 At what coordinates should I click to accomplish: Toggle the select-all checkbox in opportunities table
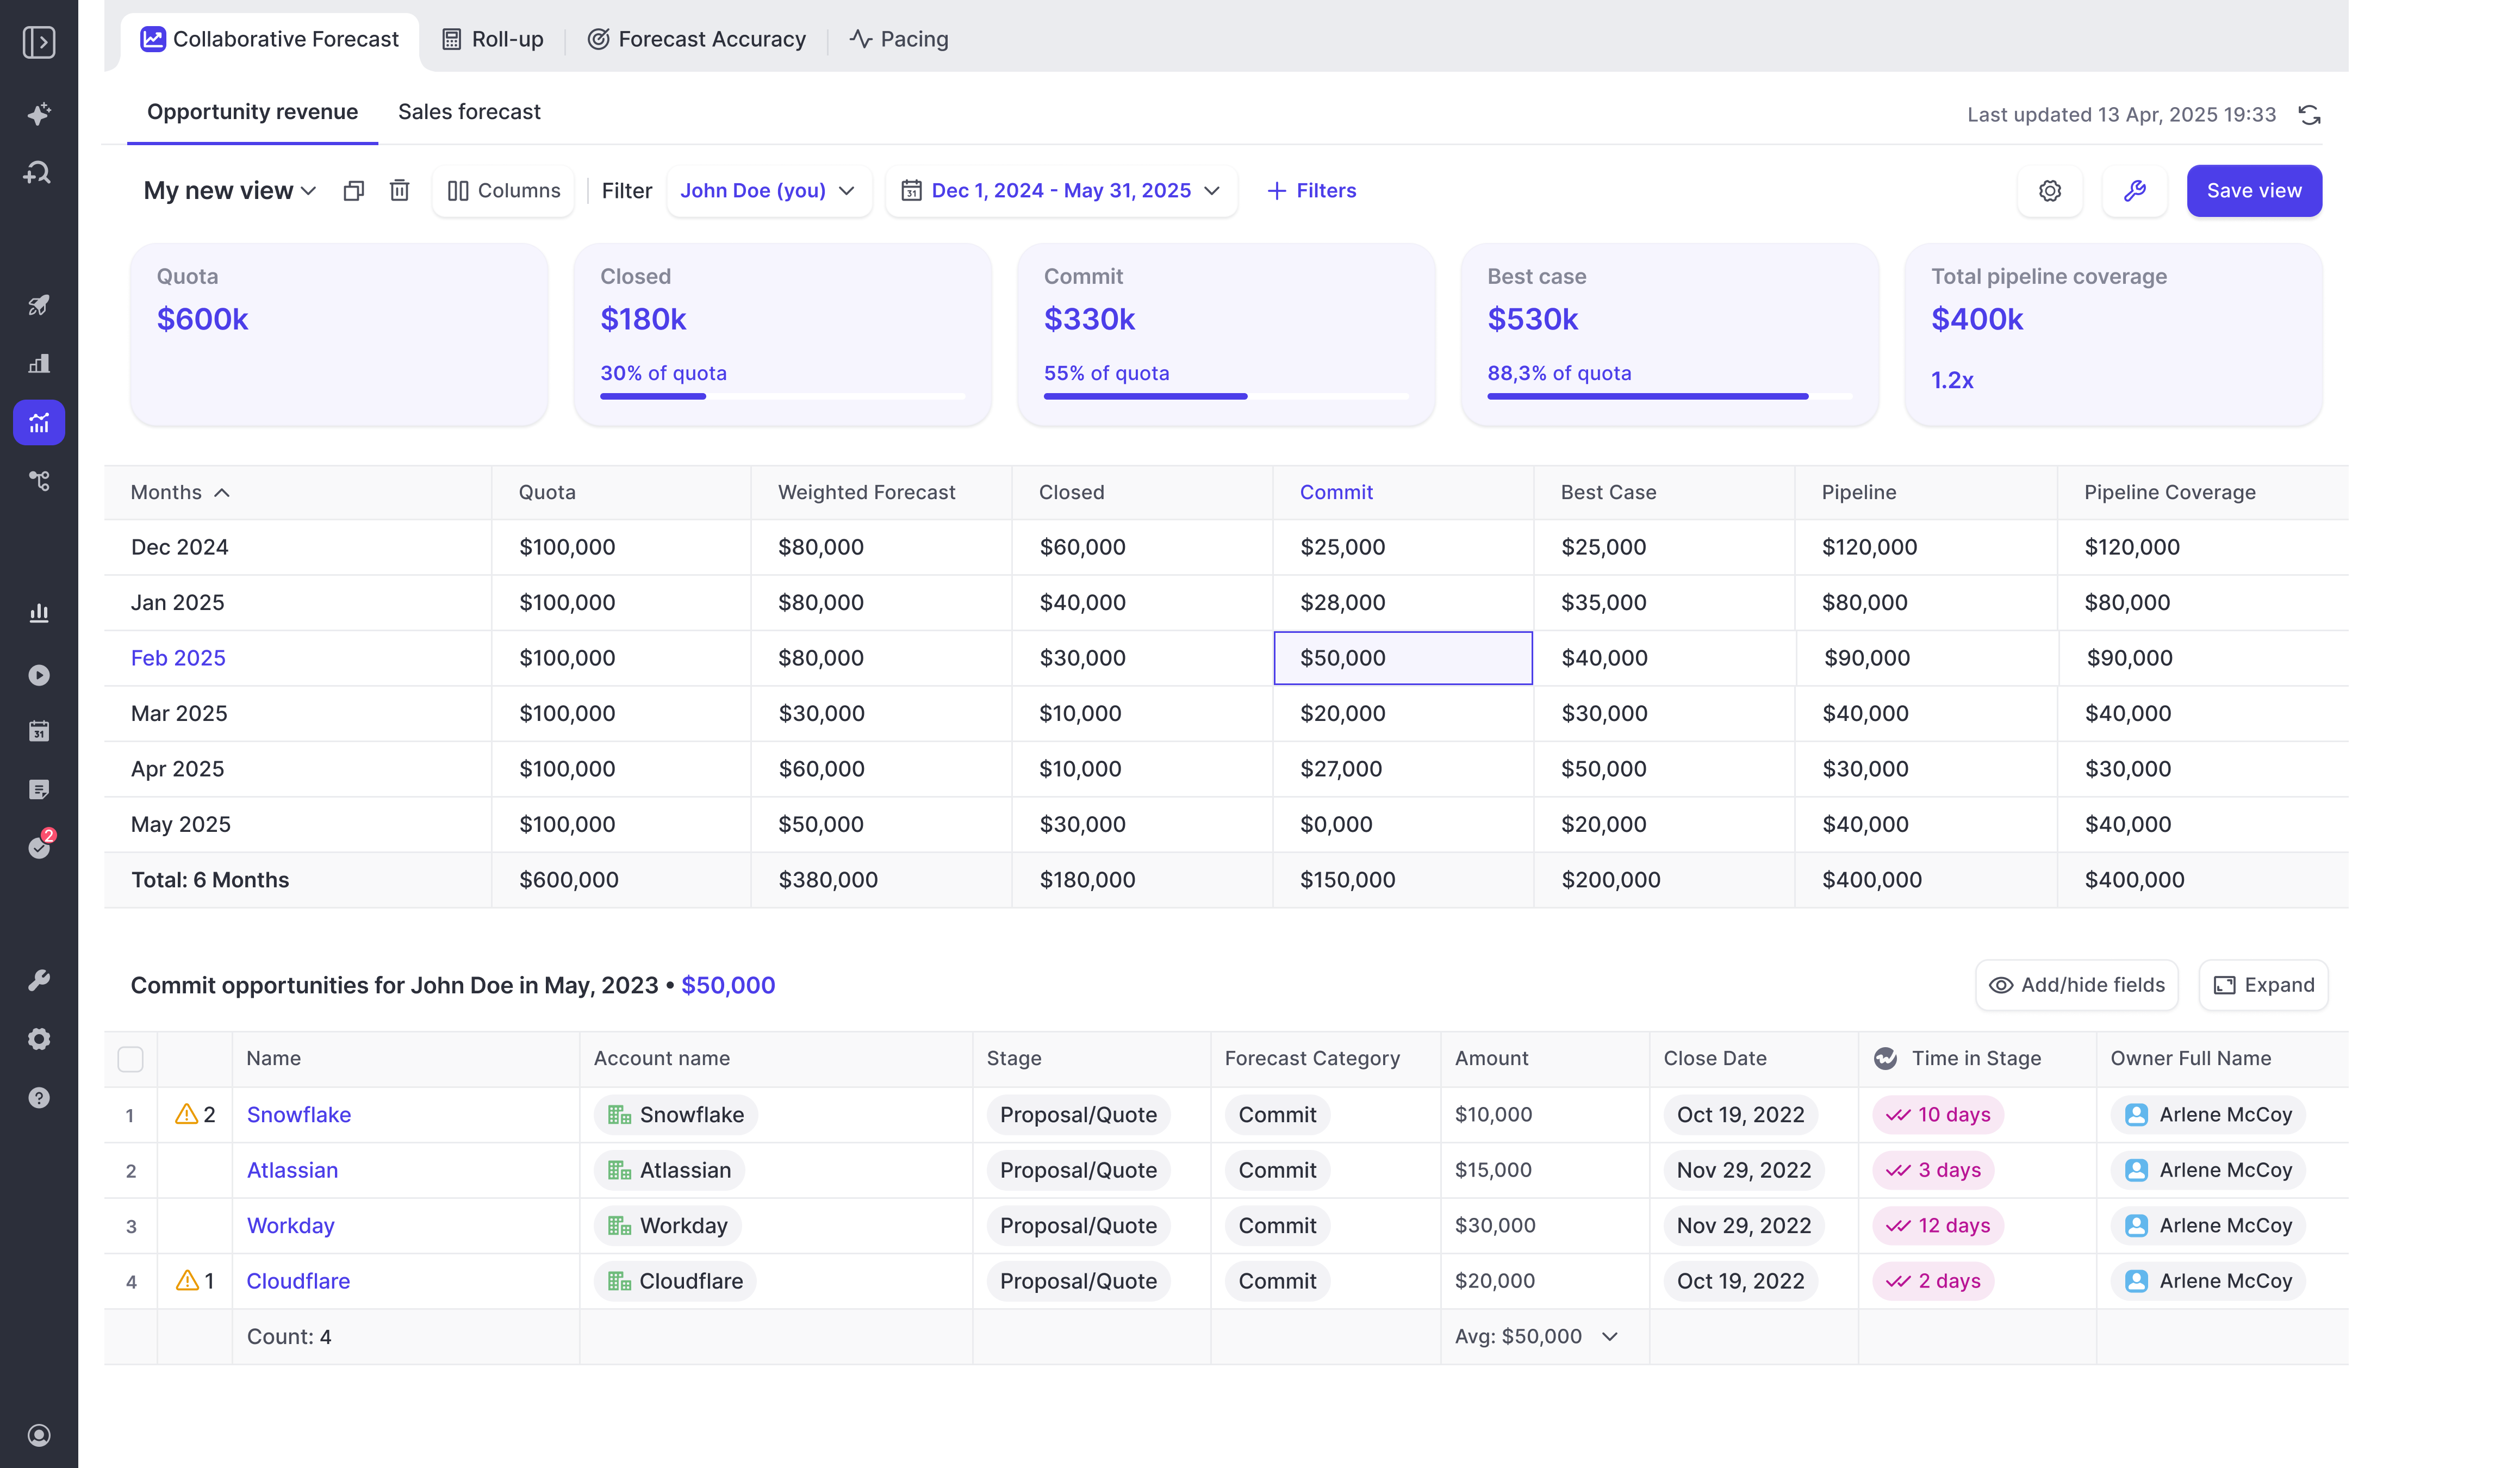click(130, 1059)
